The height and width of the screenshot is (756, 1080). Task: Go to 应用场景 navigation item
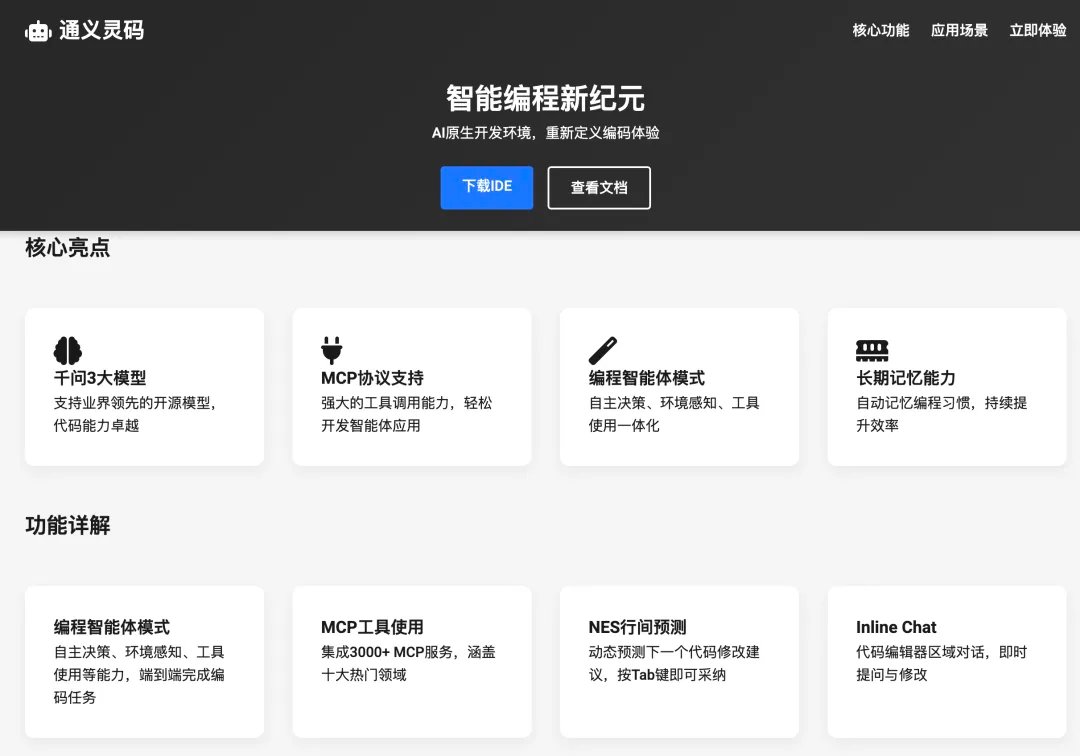(959, 31)
